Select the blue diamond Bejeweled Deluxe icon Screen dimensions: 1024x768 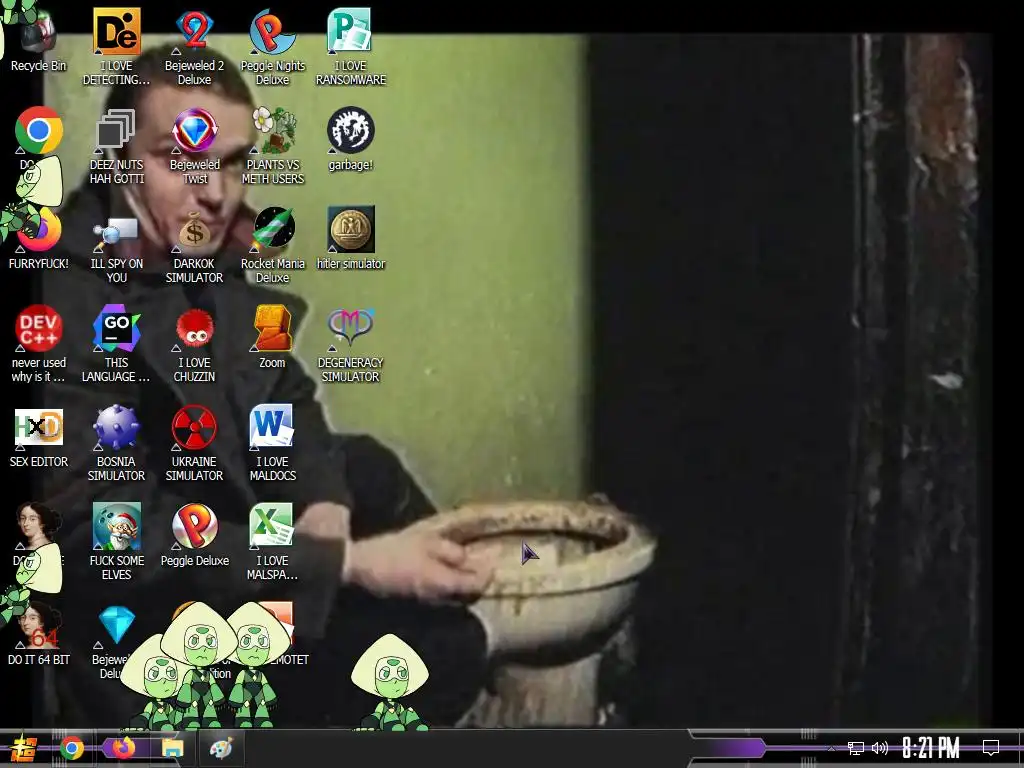116,626
